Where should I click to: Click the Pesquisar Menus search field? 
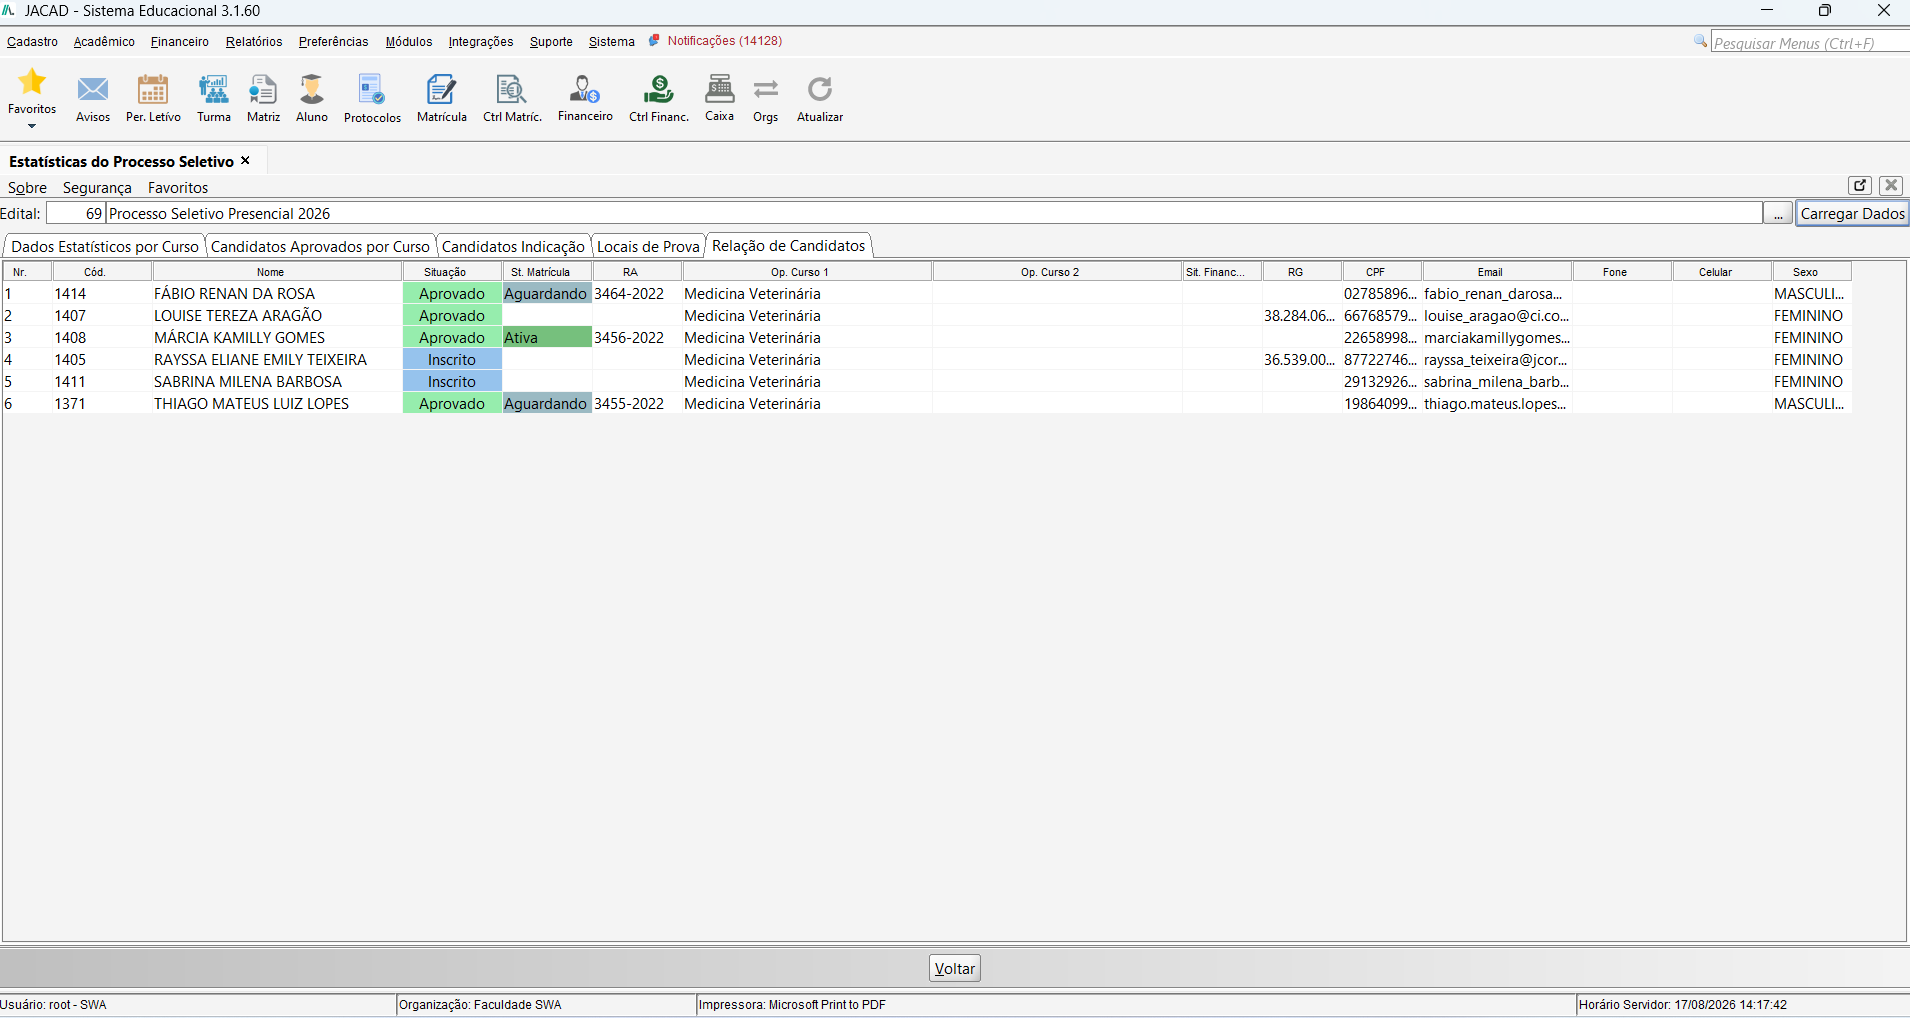tap(1810, 43)
